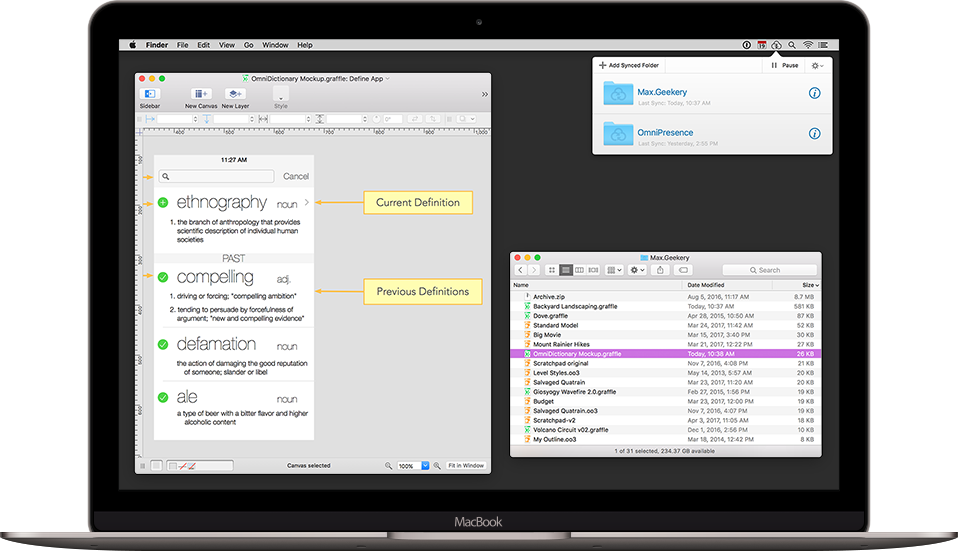Click the Max.Geekery cloud folder icon
The height and width of the screenshot is (551, 958).
click(x=618, y=93)
